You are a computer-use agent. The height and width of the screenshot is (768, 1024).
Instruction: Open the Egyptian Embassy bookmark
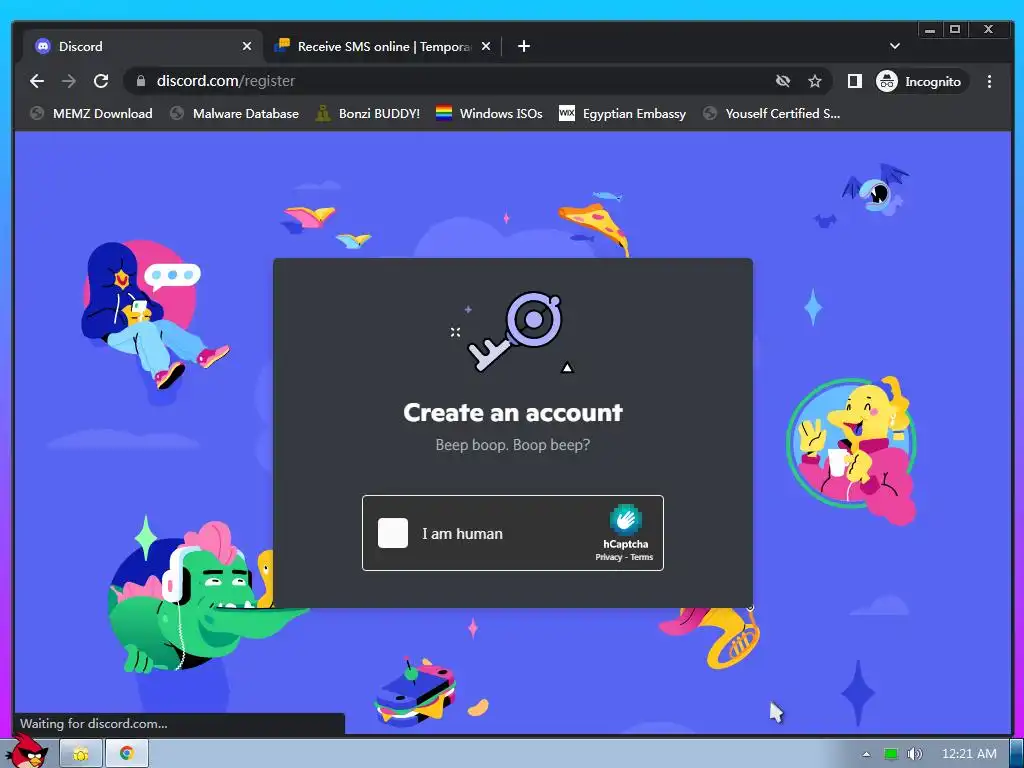[x=622, y=114]
